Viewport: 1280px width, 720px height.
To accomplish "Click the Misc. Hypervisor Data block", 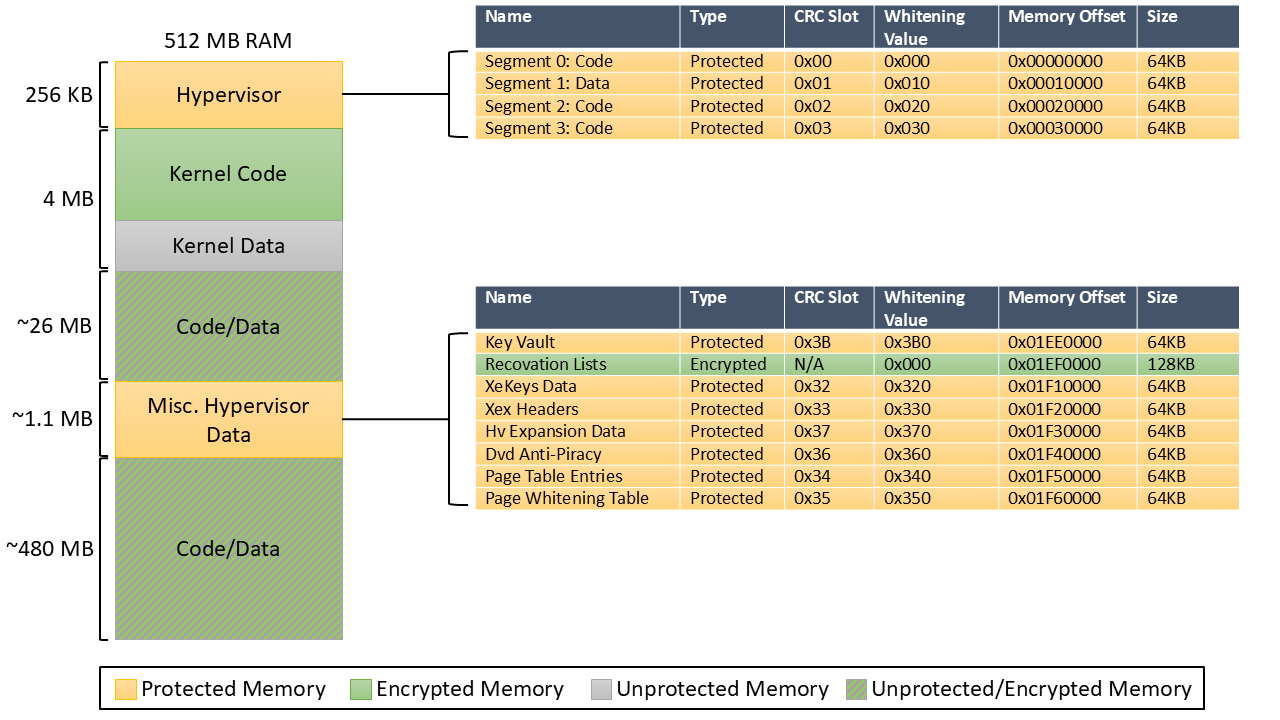I will pos(228,420).
